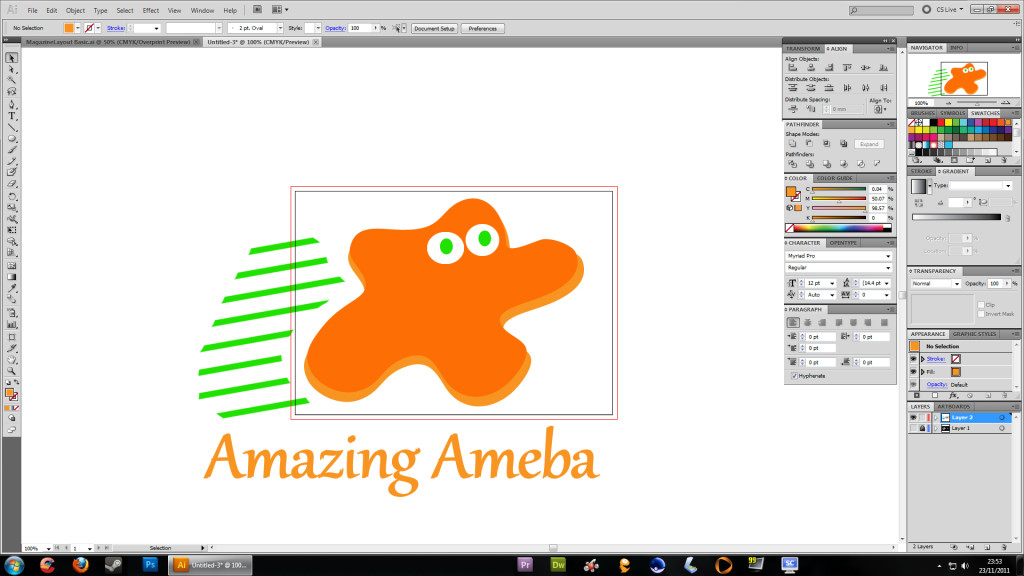Click Opacity link in control bar
The width and height of the screenshot is (1024, 576).
pyautogui.click(x=335, y=28)
